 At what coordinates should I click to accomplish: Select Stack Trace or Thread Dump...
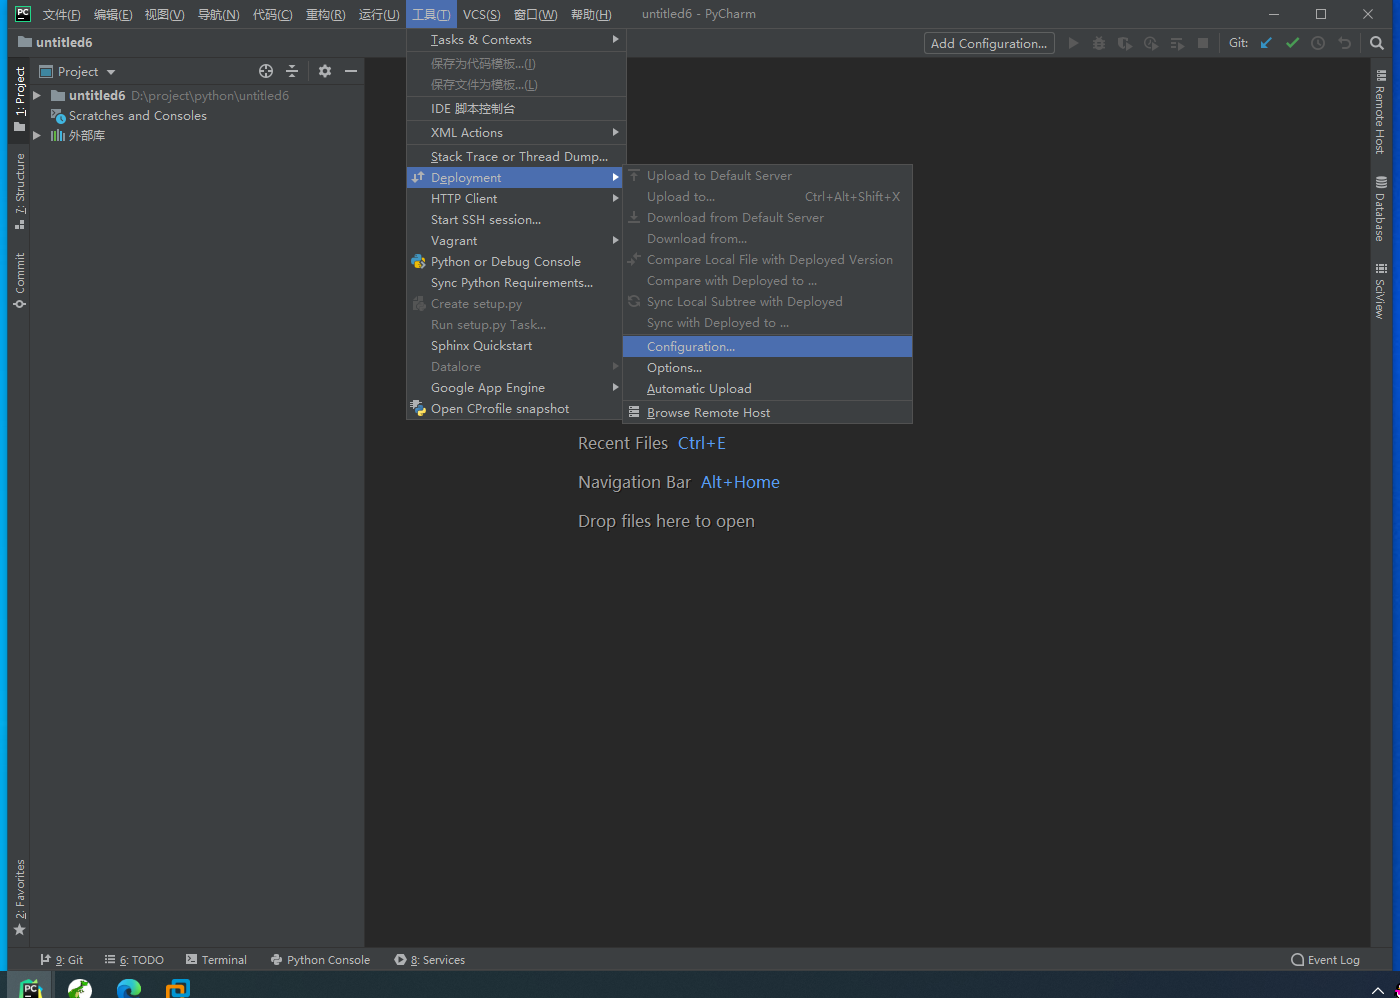pos(516,156)
